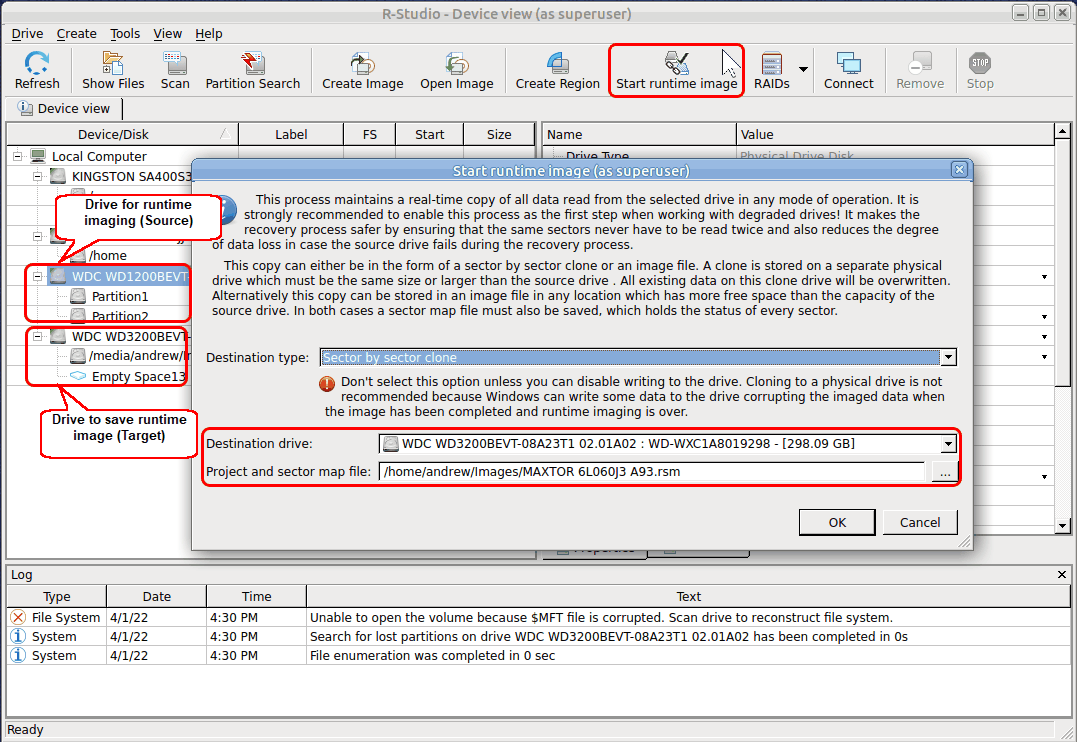The width and height of the screenshot is (1077, 742).
Task: Click the Label column header
Action: [x=291, y=135]
